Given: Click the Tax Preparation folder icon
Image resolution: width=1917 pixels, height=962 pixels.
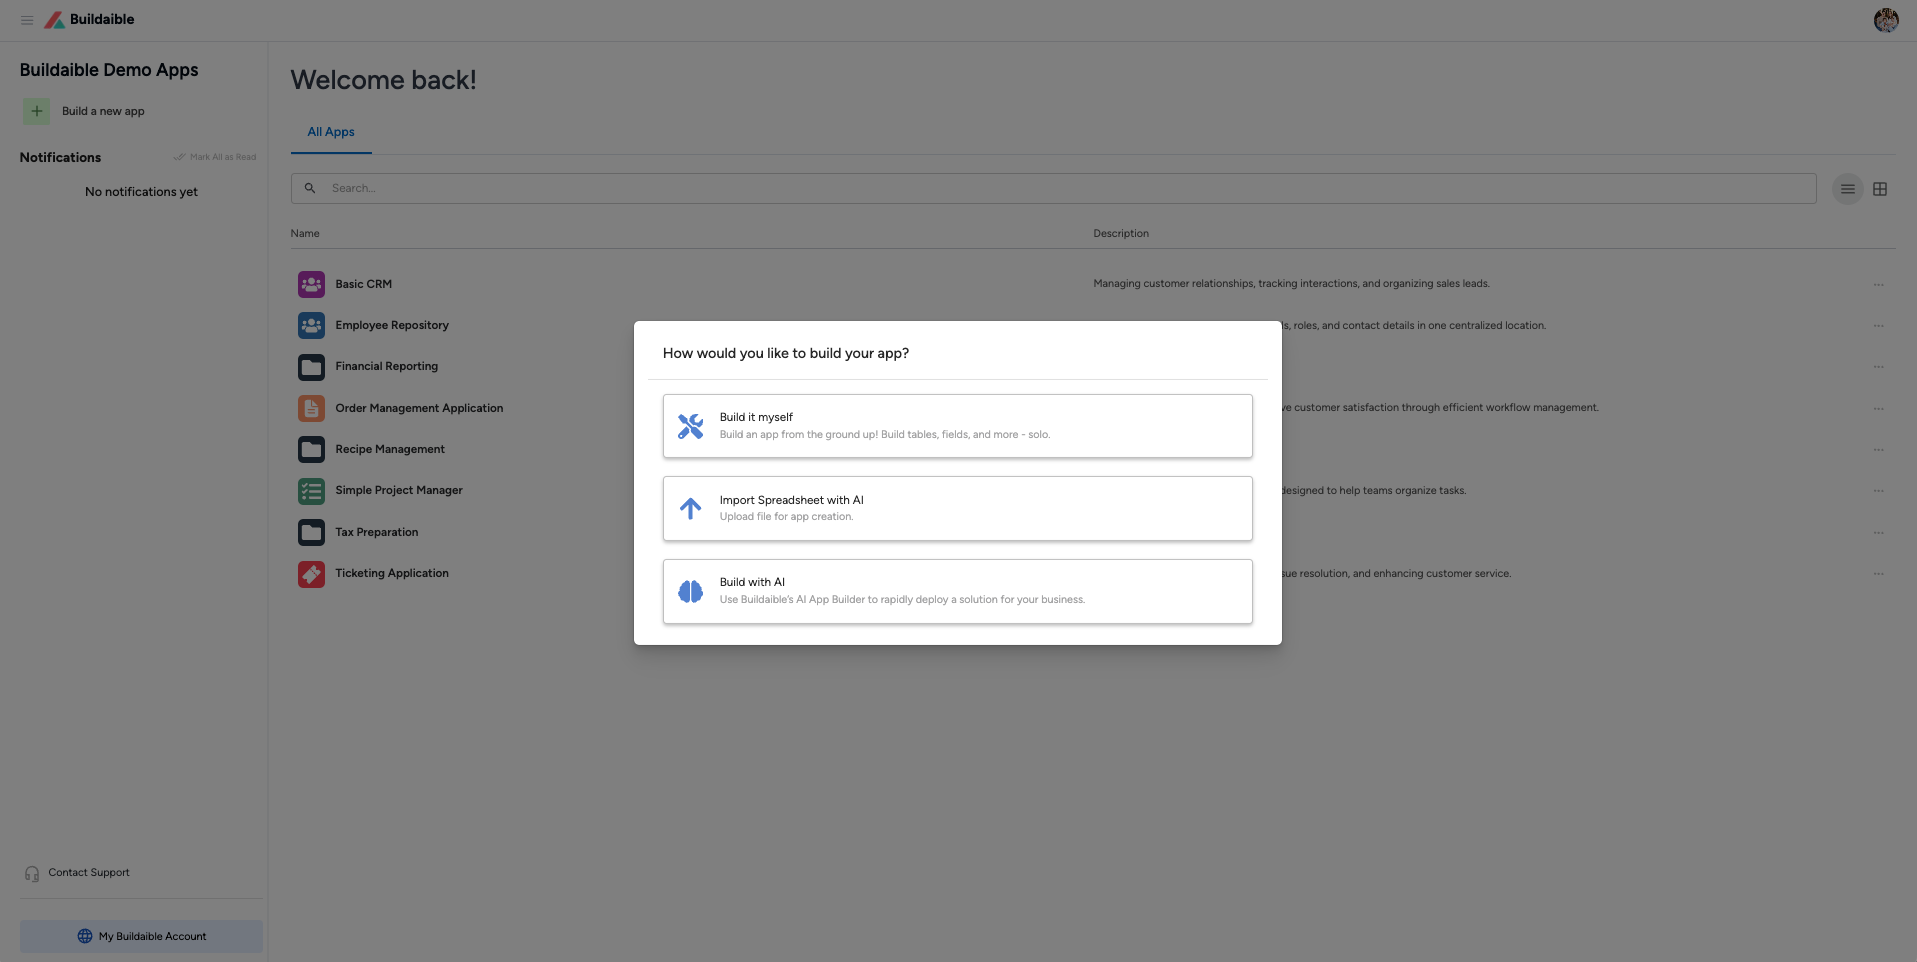Looking at the screenshot, I should pos(311,532).
